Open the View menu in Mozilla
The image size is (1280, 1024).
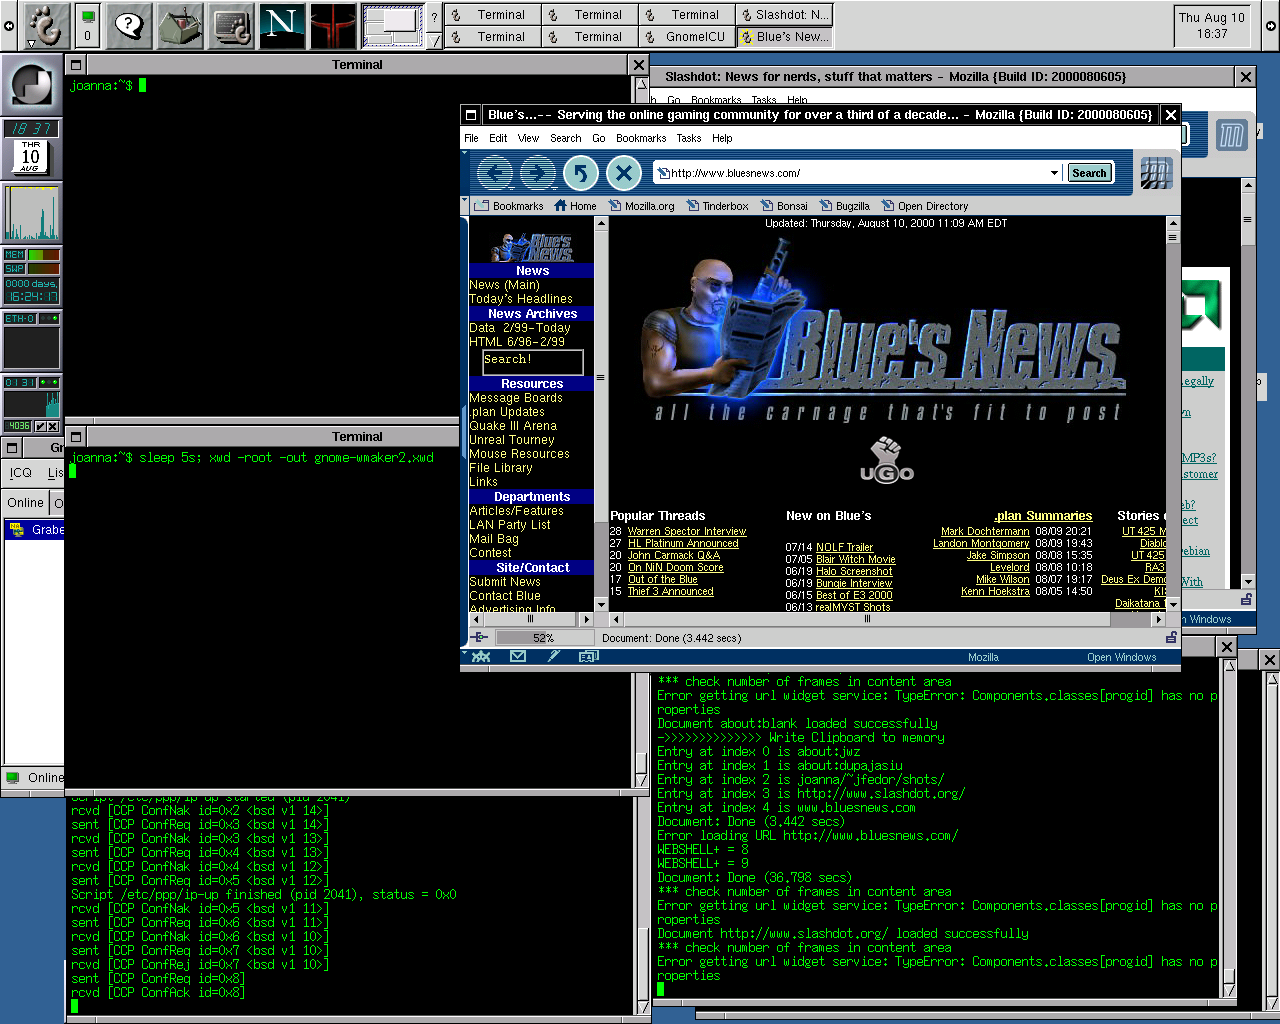click(x=528, y=138)
